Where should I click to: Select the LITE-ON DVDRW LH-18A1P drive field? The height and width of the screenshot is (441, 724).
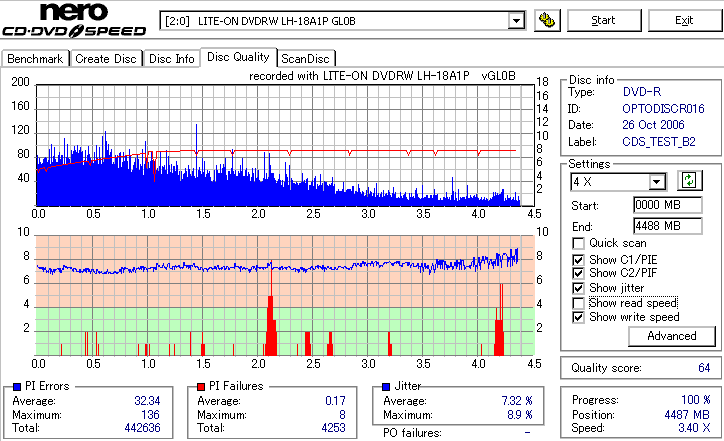point(342,21)
